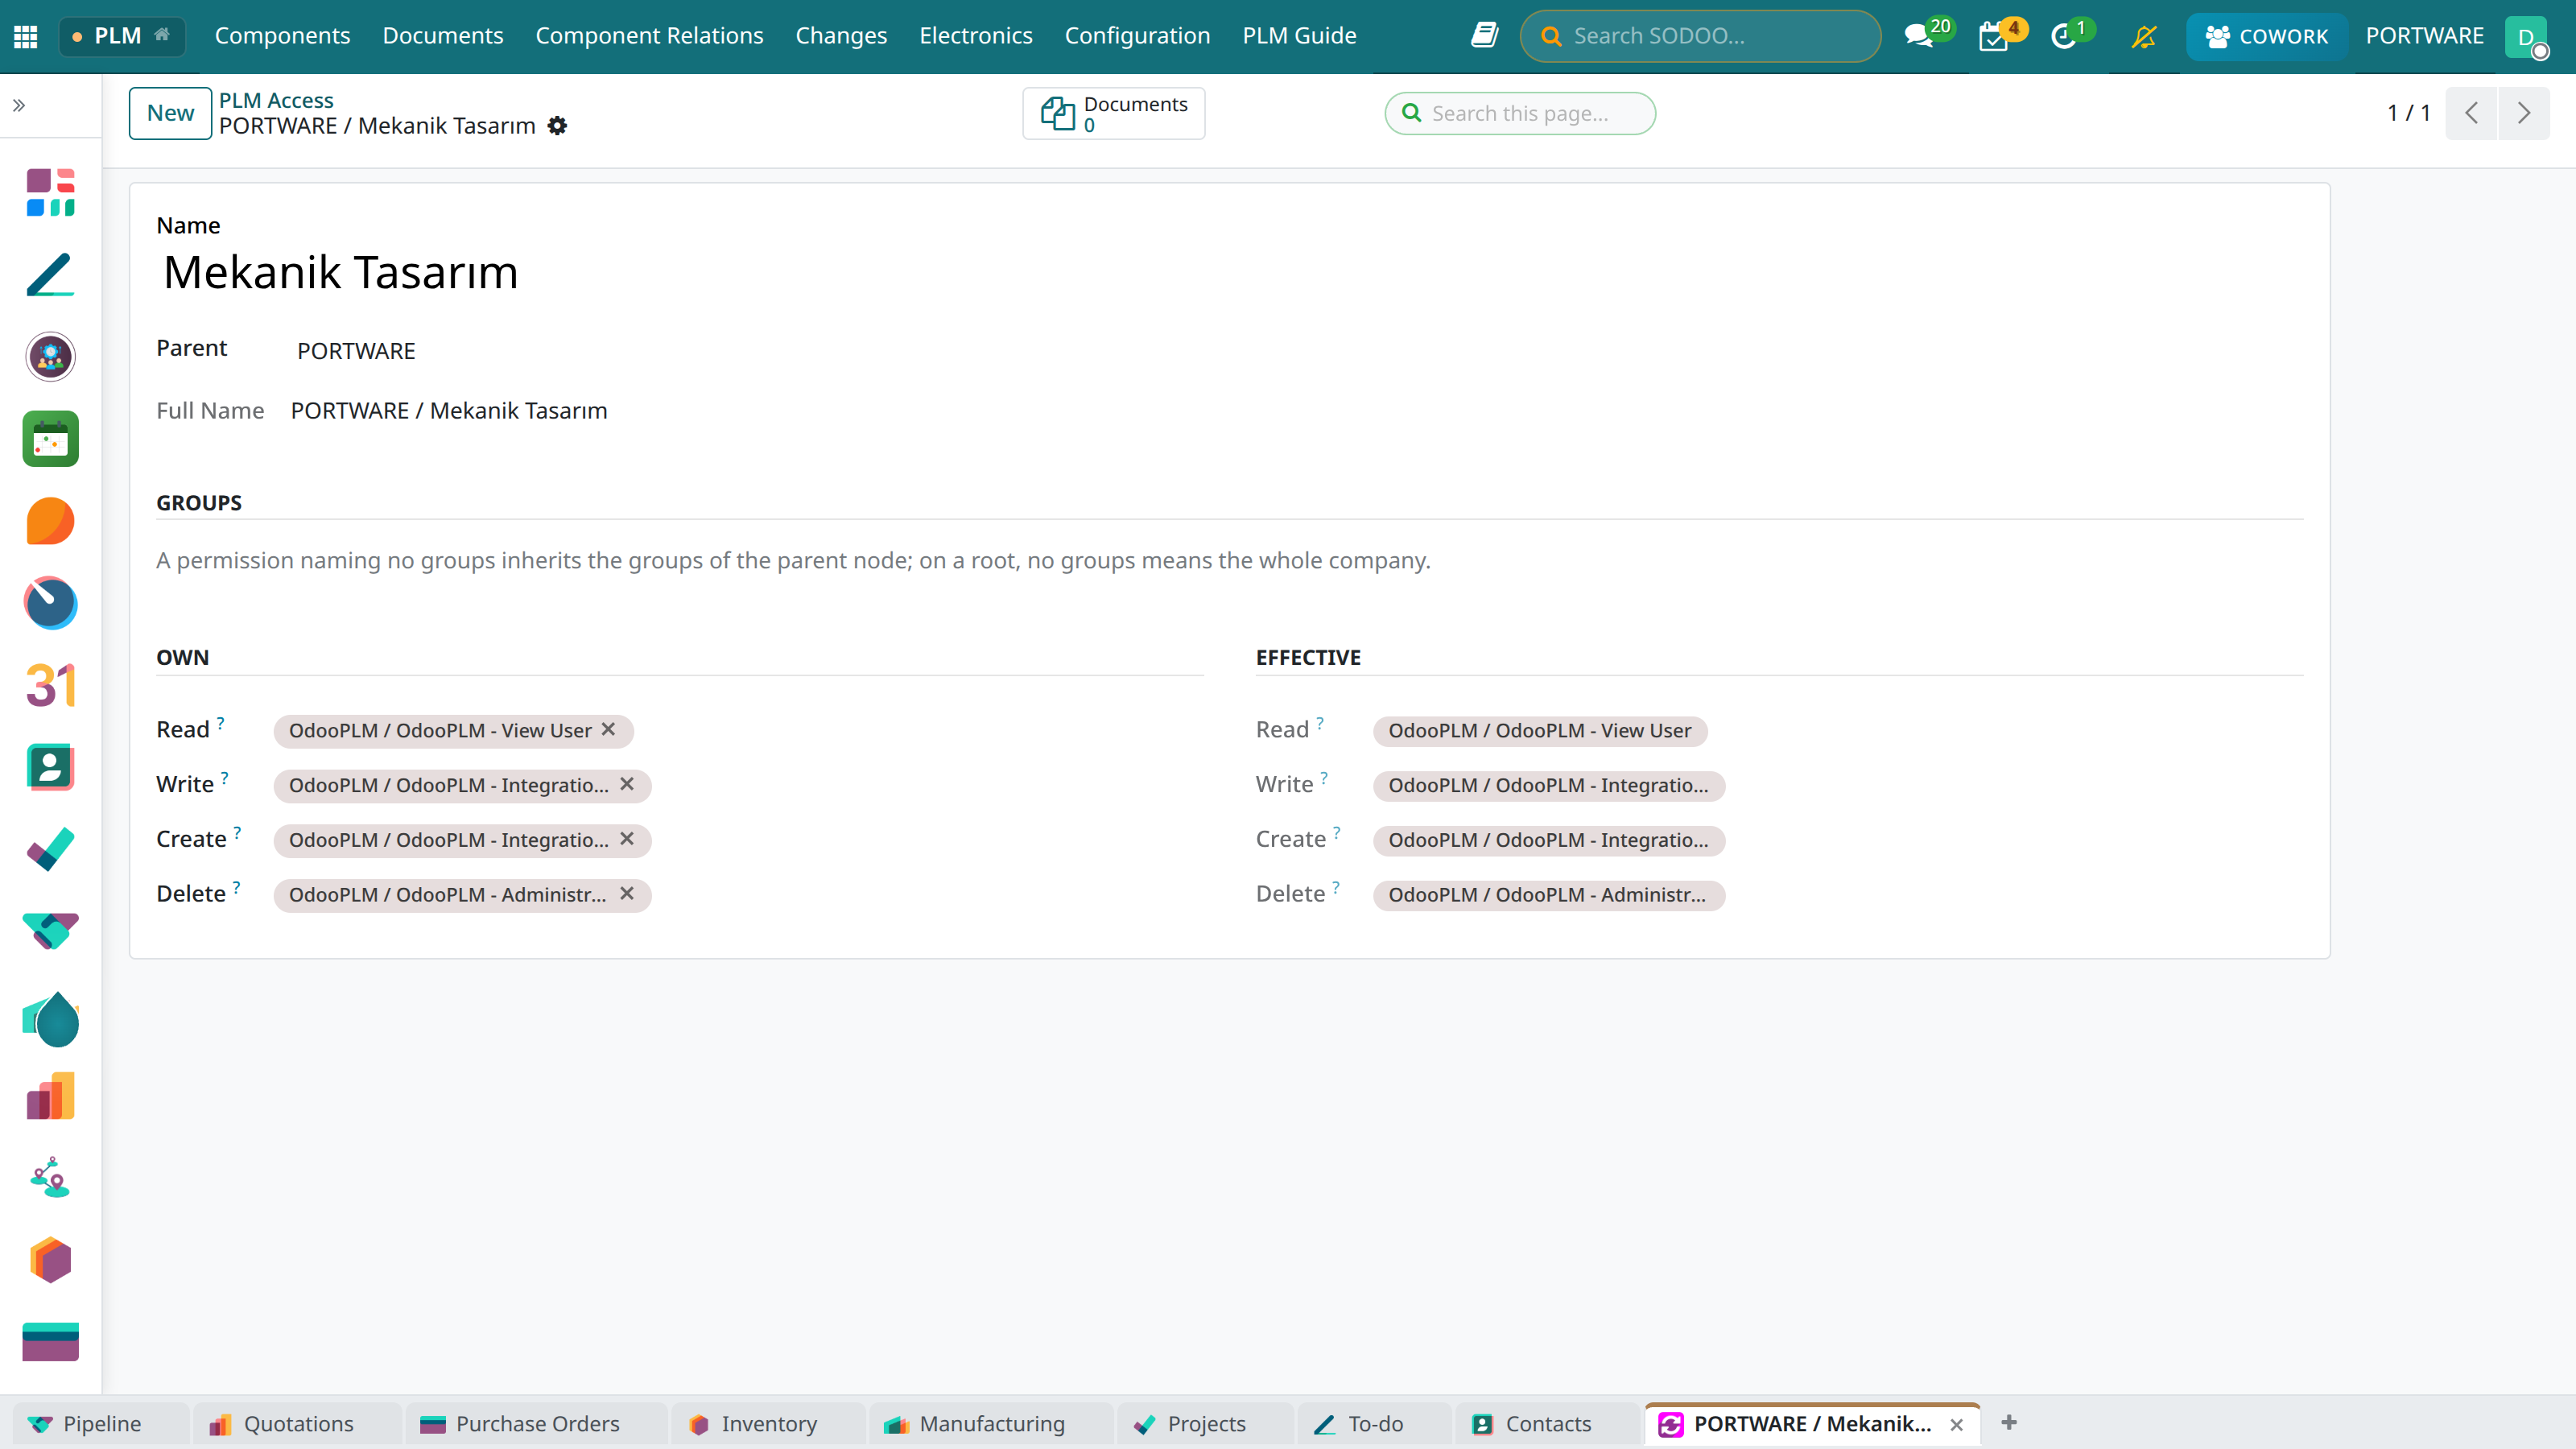This screenshot has height=1449, width=2576.
Task: Open the PORTWARE company switcher
Action: point(2424,36)
